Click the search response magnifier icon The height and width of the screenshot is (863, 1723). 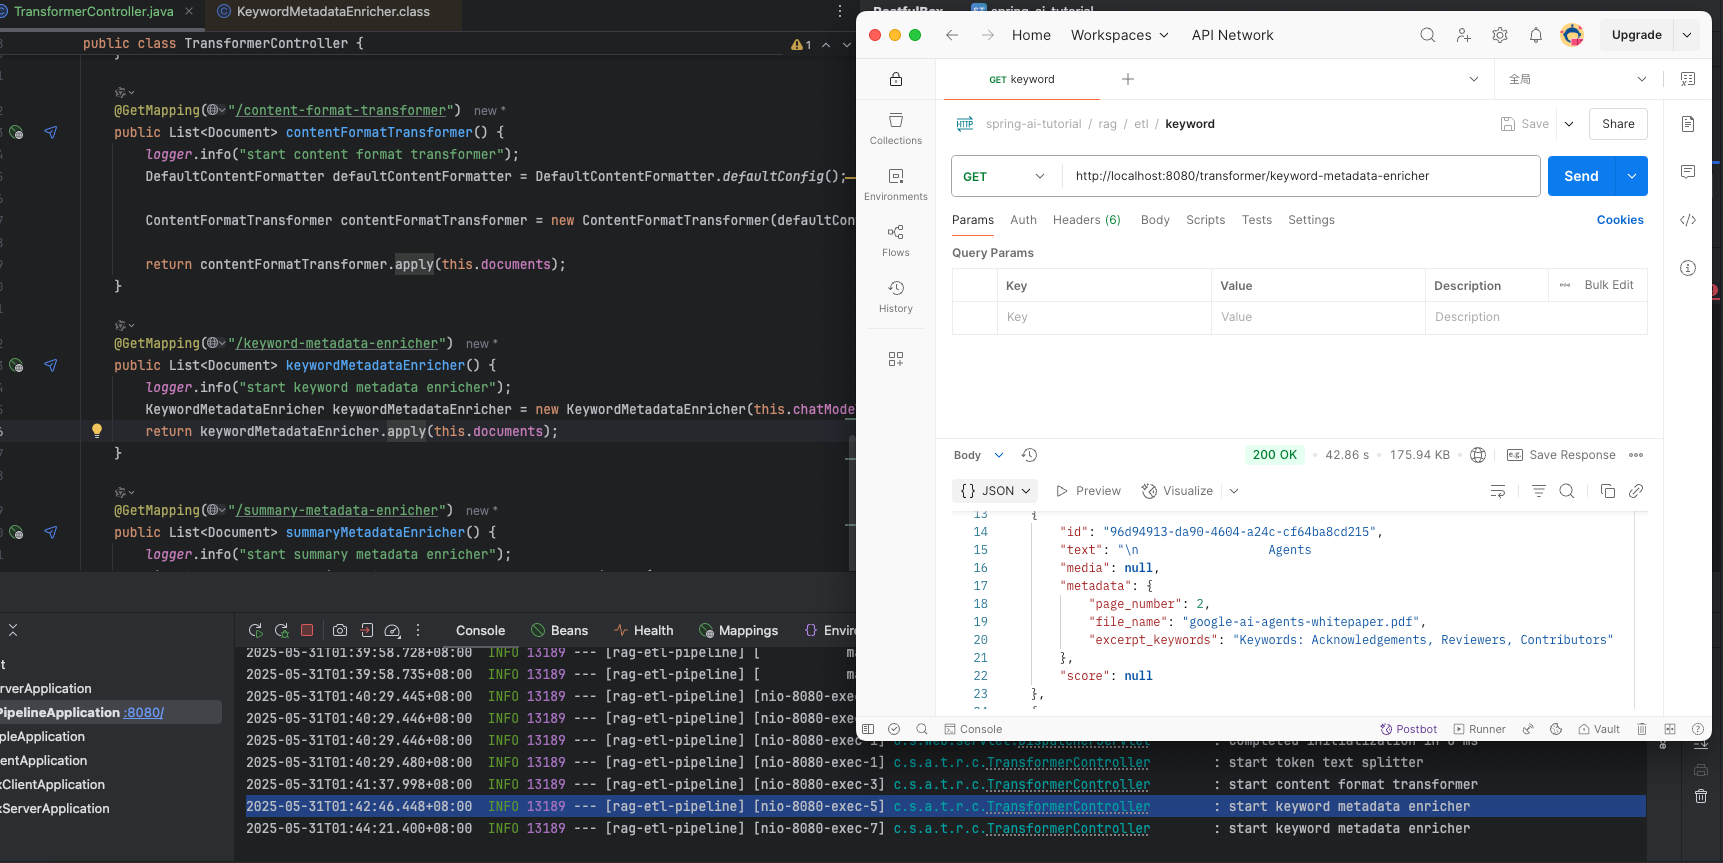point(1567,491)
